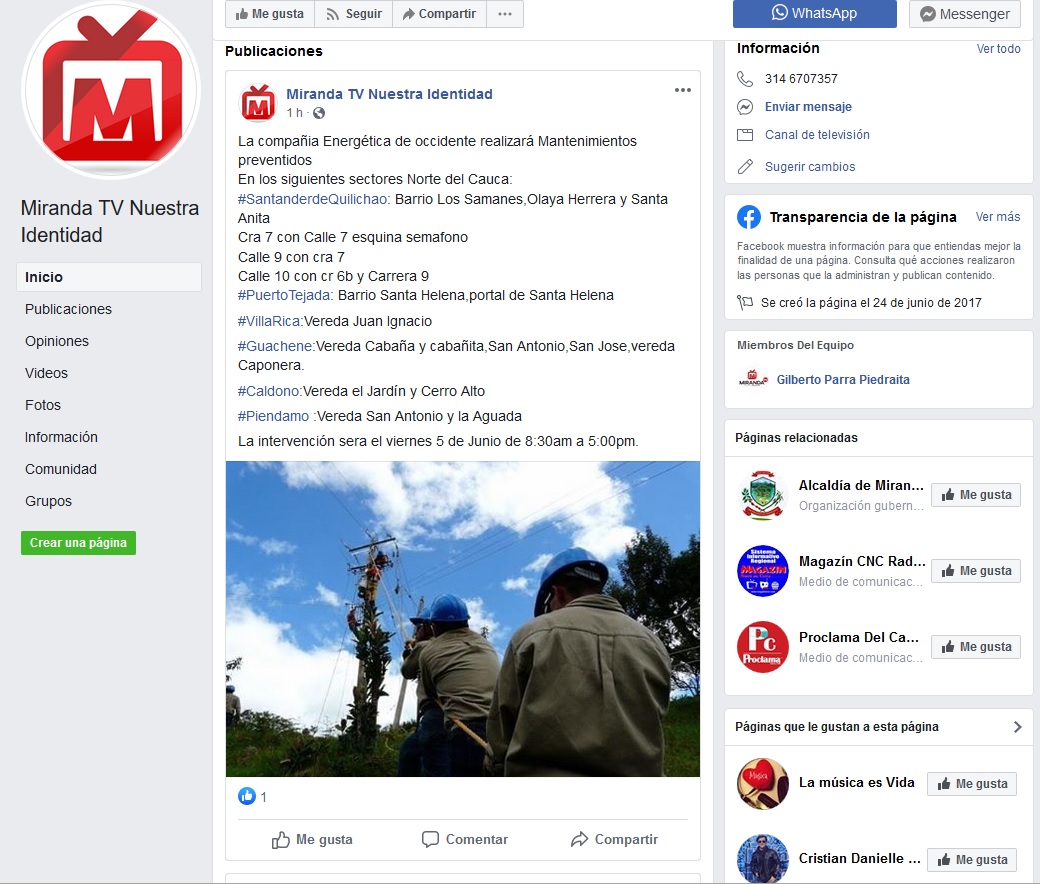This screenshot has height=884, width=1040.
Task: Like Proclama Del Cauca page
Action: point(976,647)
